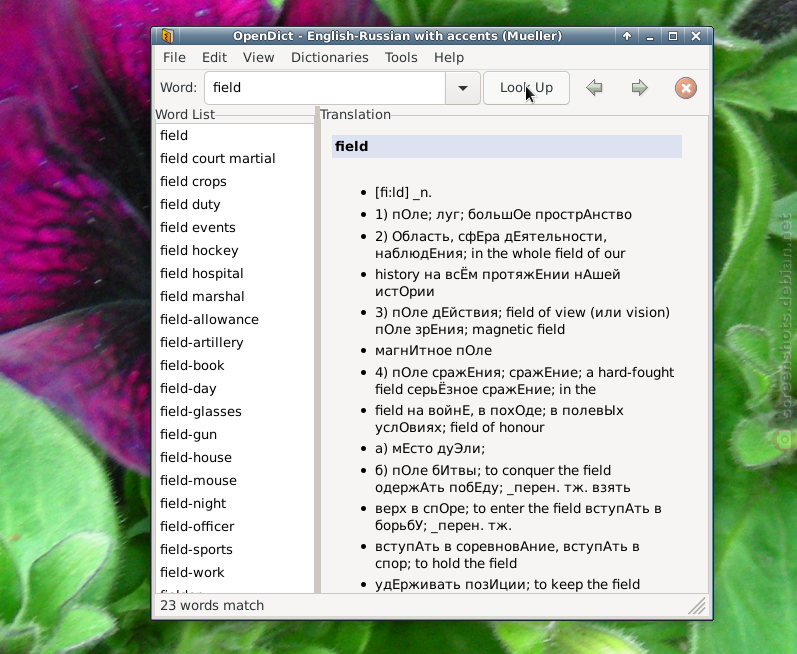Select 'field court martial' in the list
The image size is (797, 654).
(235, 159)
